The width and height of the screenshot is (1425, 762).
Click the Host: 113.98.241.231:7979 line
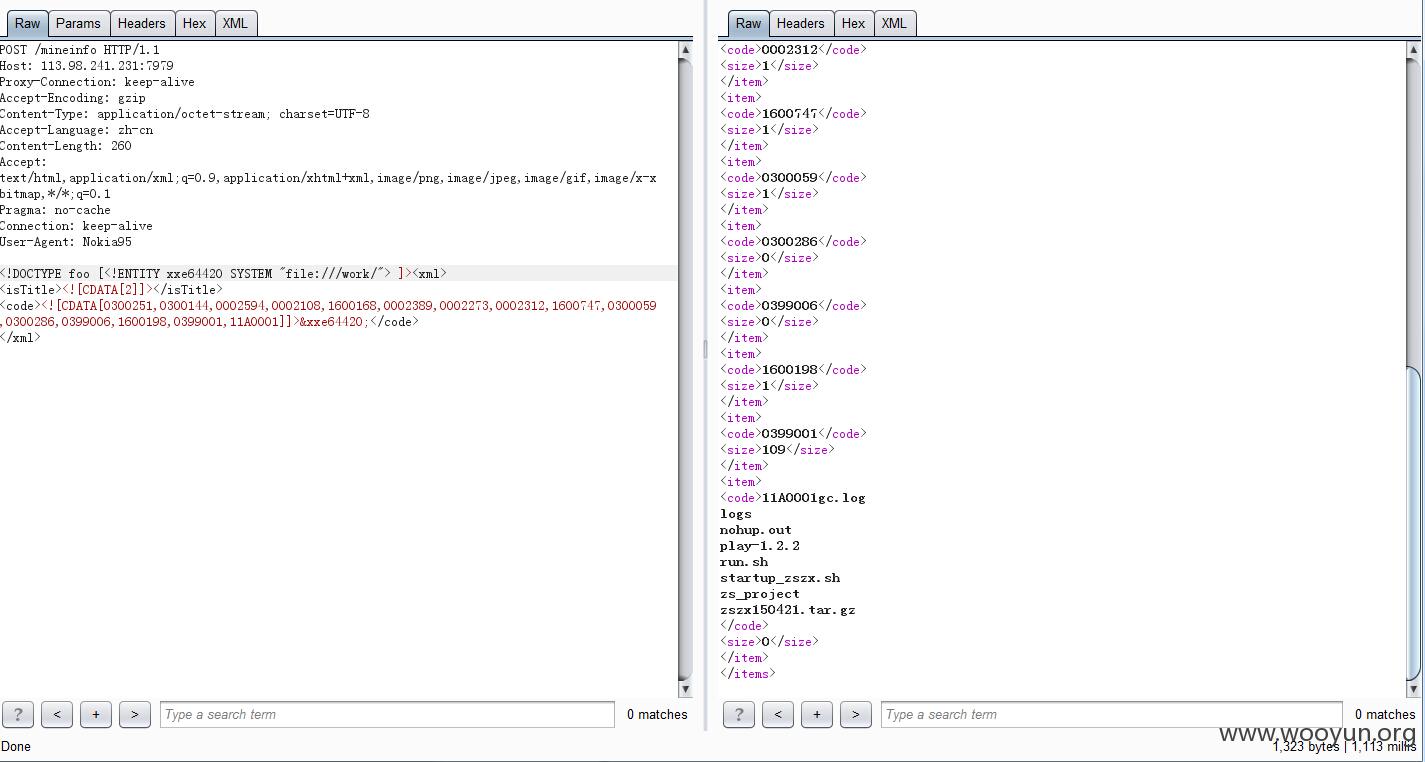(87, 66)
